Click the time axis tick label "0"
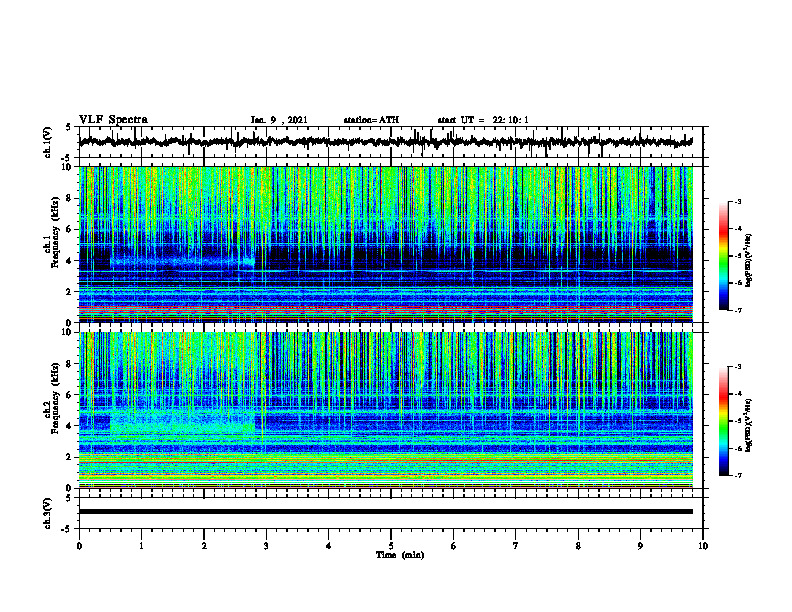This screenshot has height=612, width=792. pyautogui.click(x=79, y=546)
